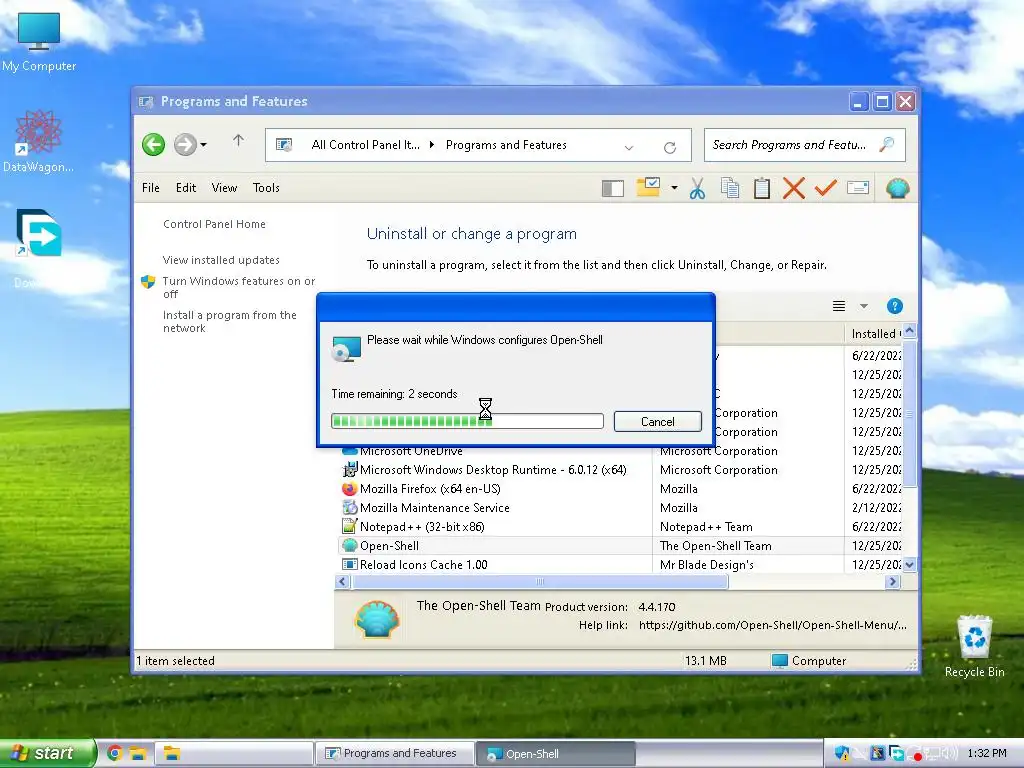Open Recycle Bin desktop icon

coord(974,646)
